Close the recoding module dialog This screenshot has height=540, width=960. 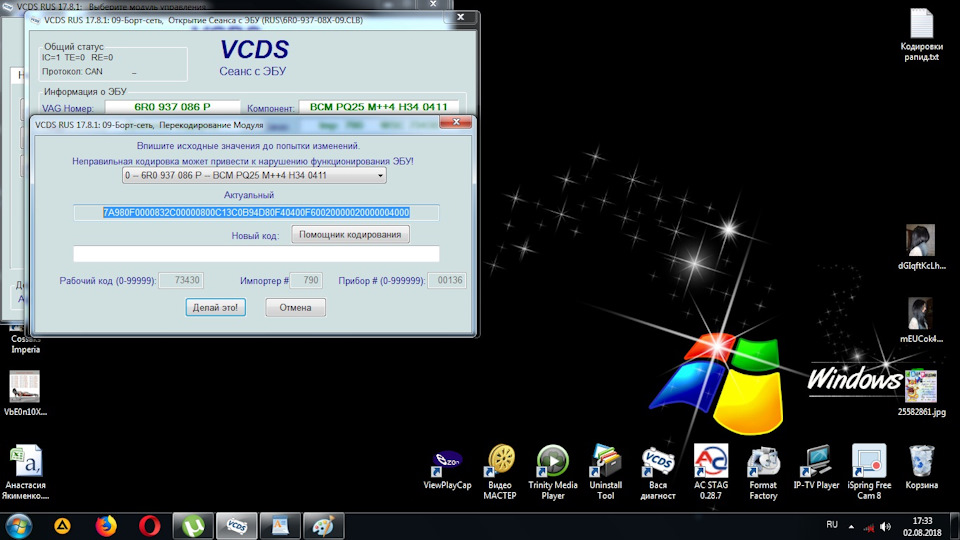pos(456,122)
